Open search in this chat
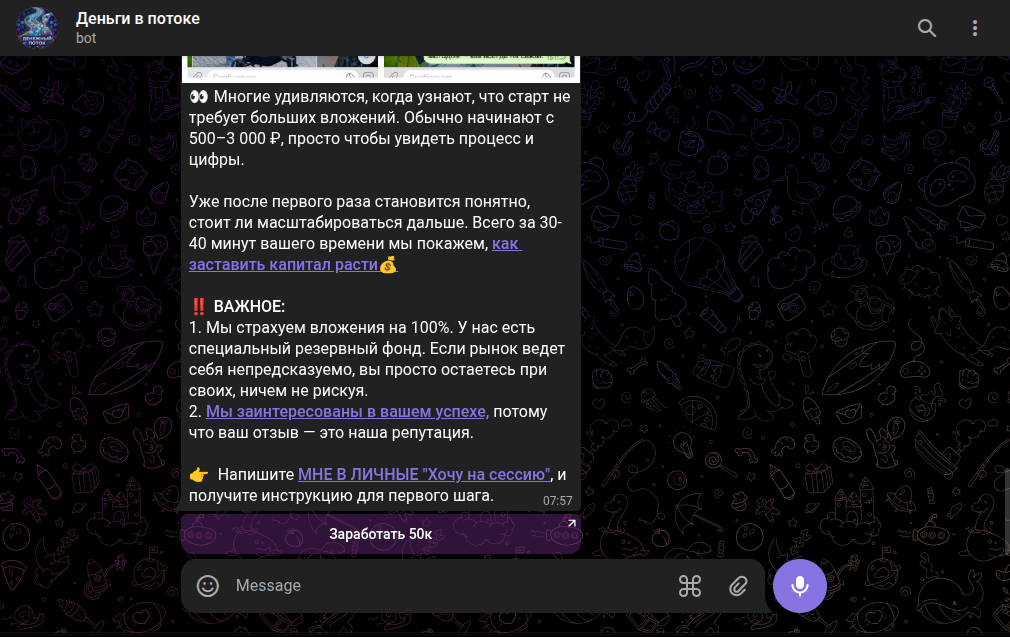1010x637 pixels. coord(927,28)
